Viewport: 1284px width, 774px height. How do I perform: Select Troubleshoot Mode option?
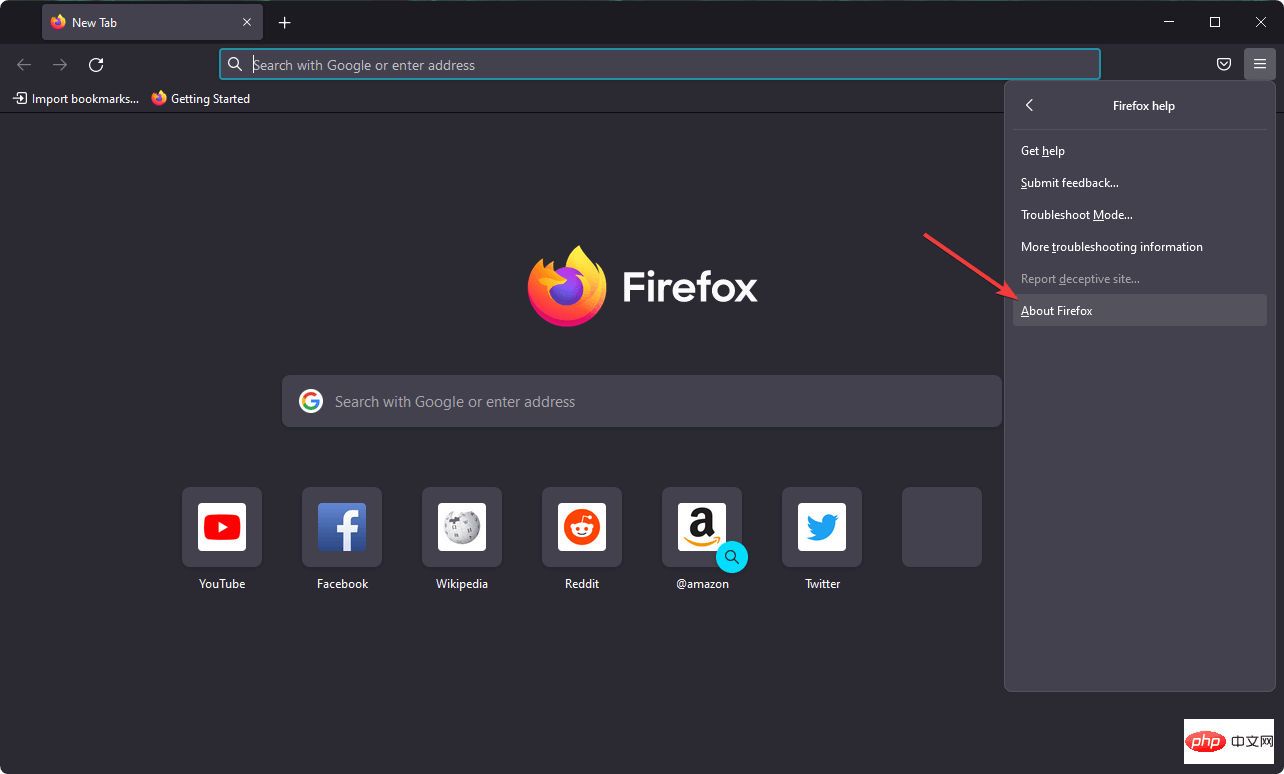pyautogui.click(x=1076, y=215)
